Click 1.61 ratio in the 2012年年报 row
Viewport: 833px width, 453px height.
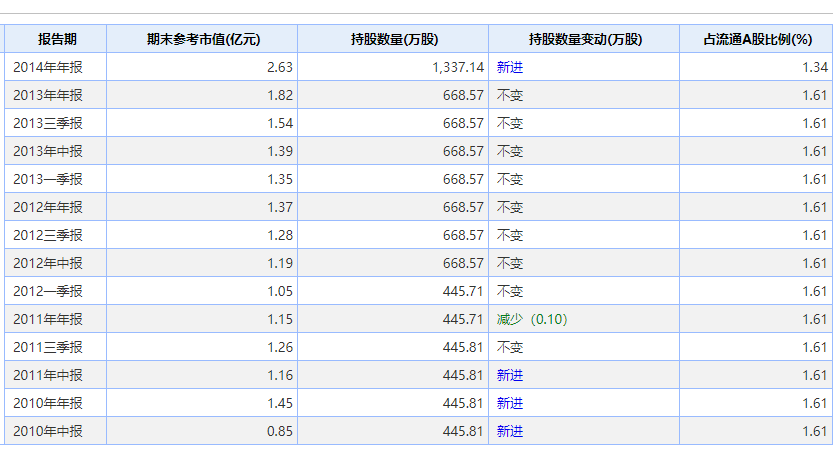756,207
